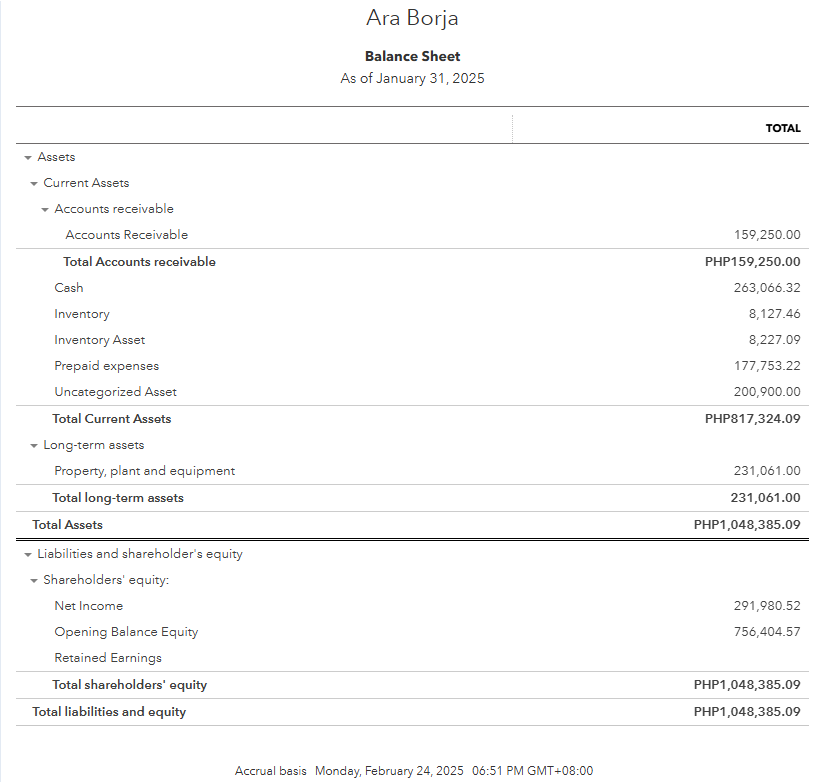Open Uncategorized Asset amount 200,900.00
Viewport: 823px width, 782px height.
[x=767, y=392]
